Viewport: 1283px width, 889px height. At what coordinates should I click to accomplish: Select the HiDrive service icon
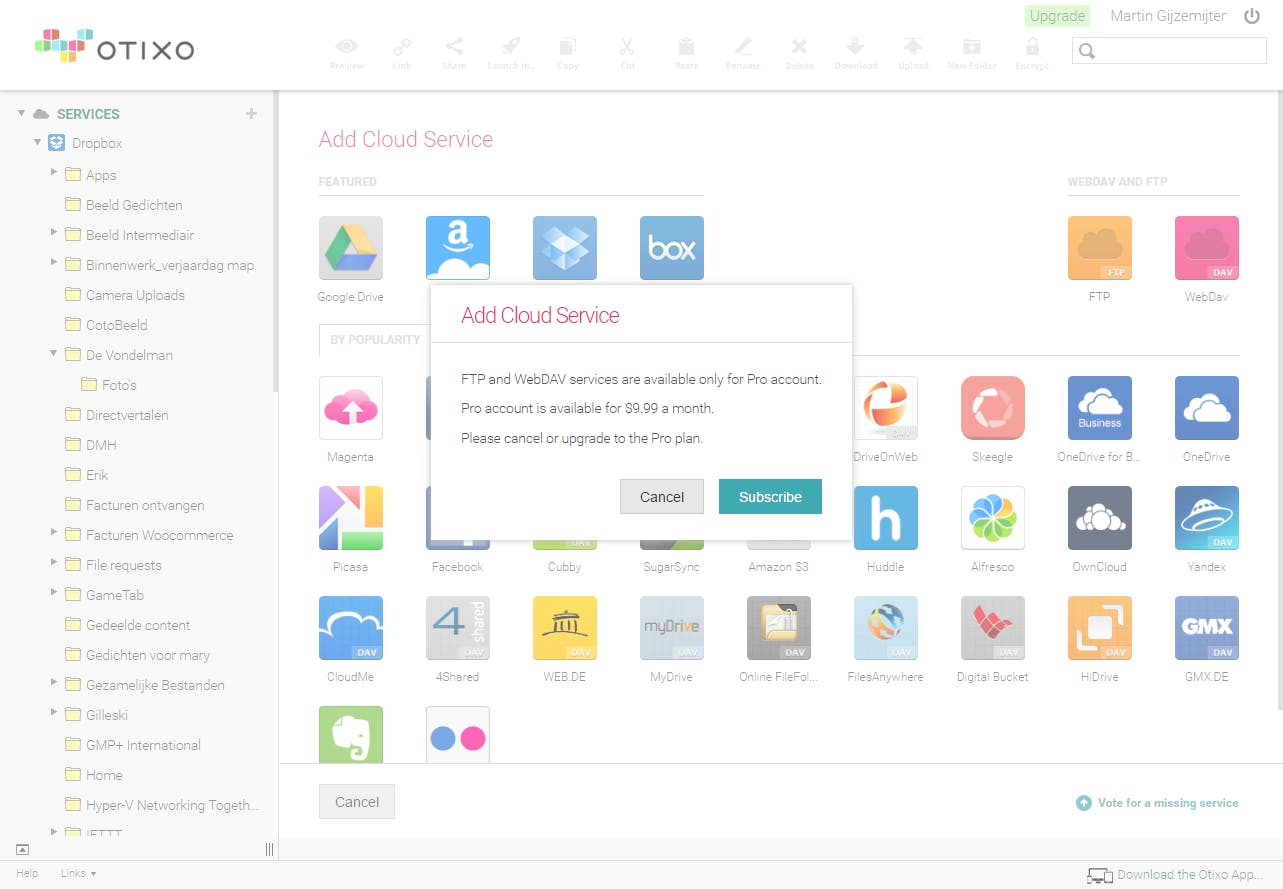1100,628
